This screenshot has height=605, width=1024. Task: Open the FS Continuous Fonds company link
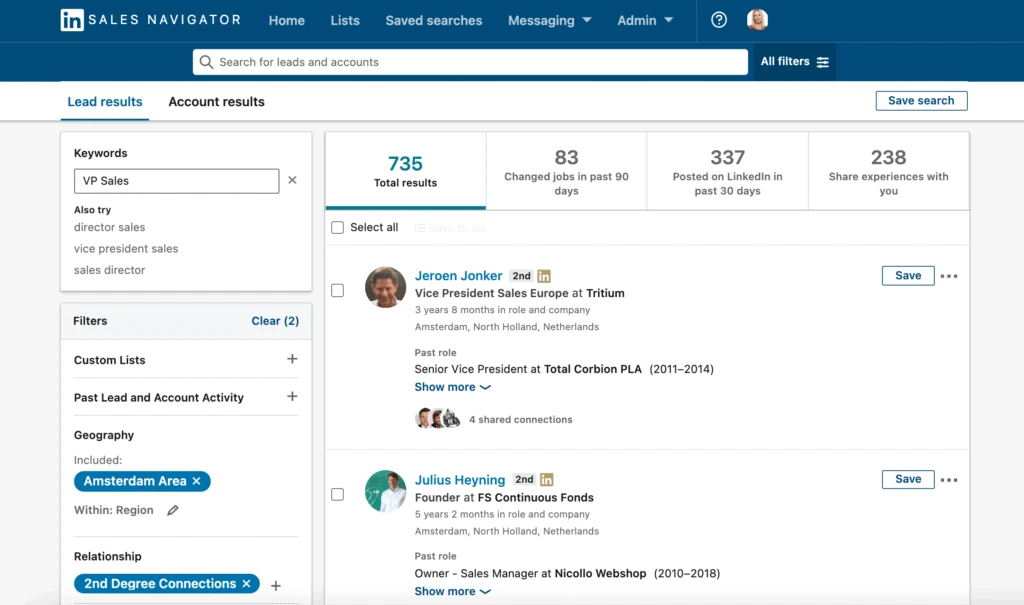point(536,498)
